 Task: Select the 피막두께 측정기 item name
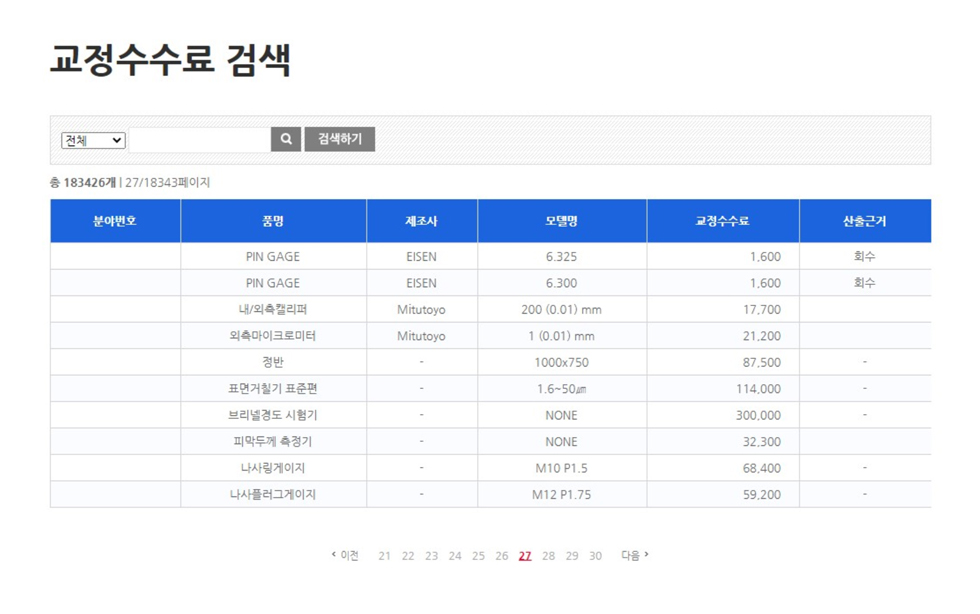pos(272,441)
